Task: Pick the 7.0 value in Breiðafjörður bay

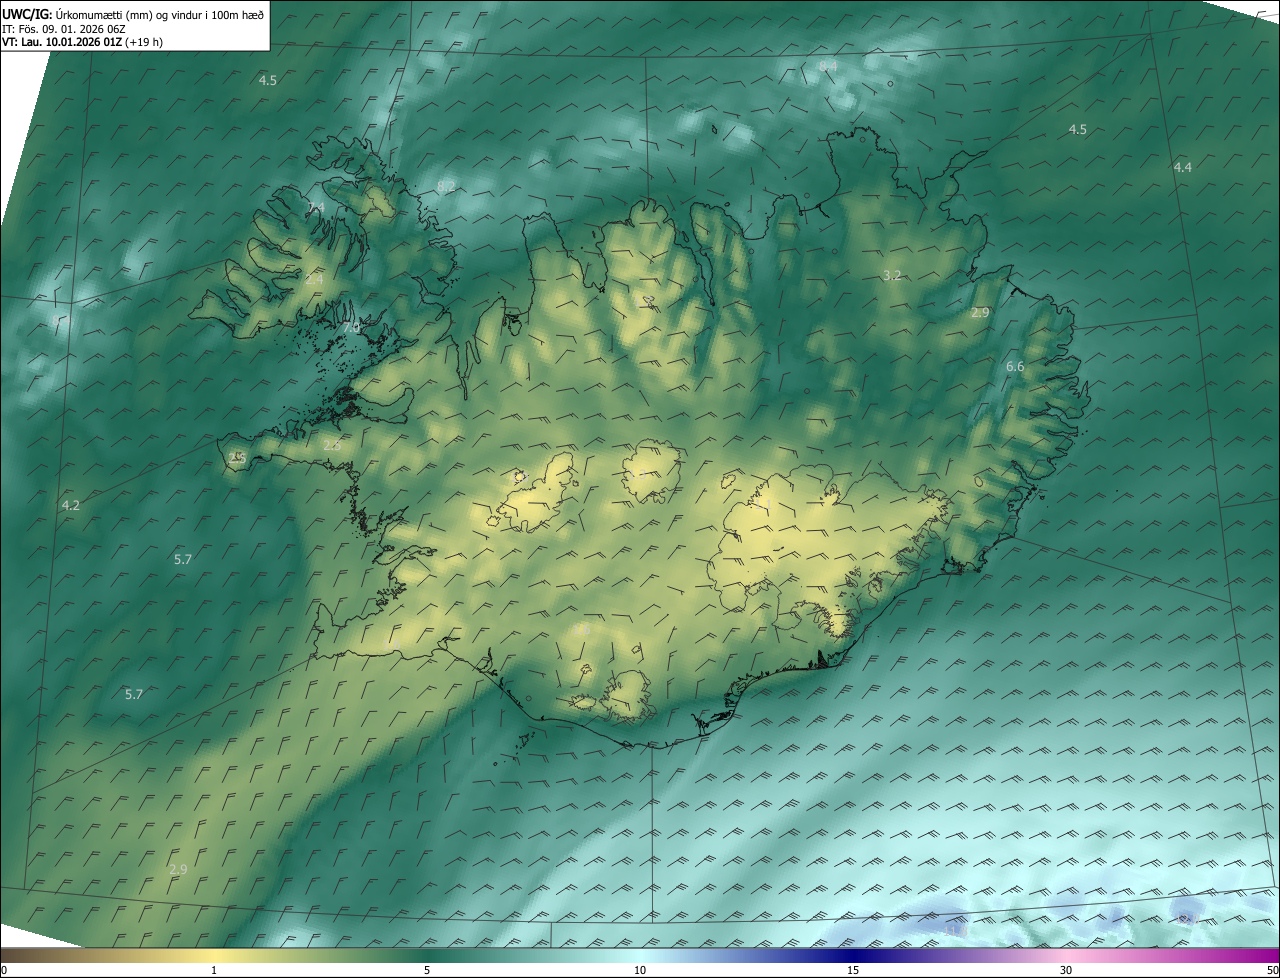Action: tap(351, 327)
